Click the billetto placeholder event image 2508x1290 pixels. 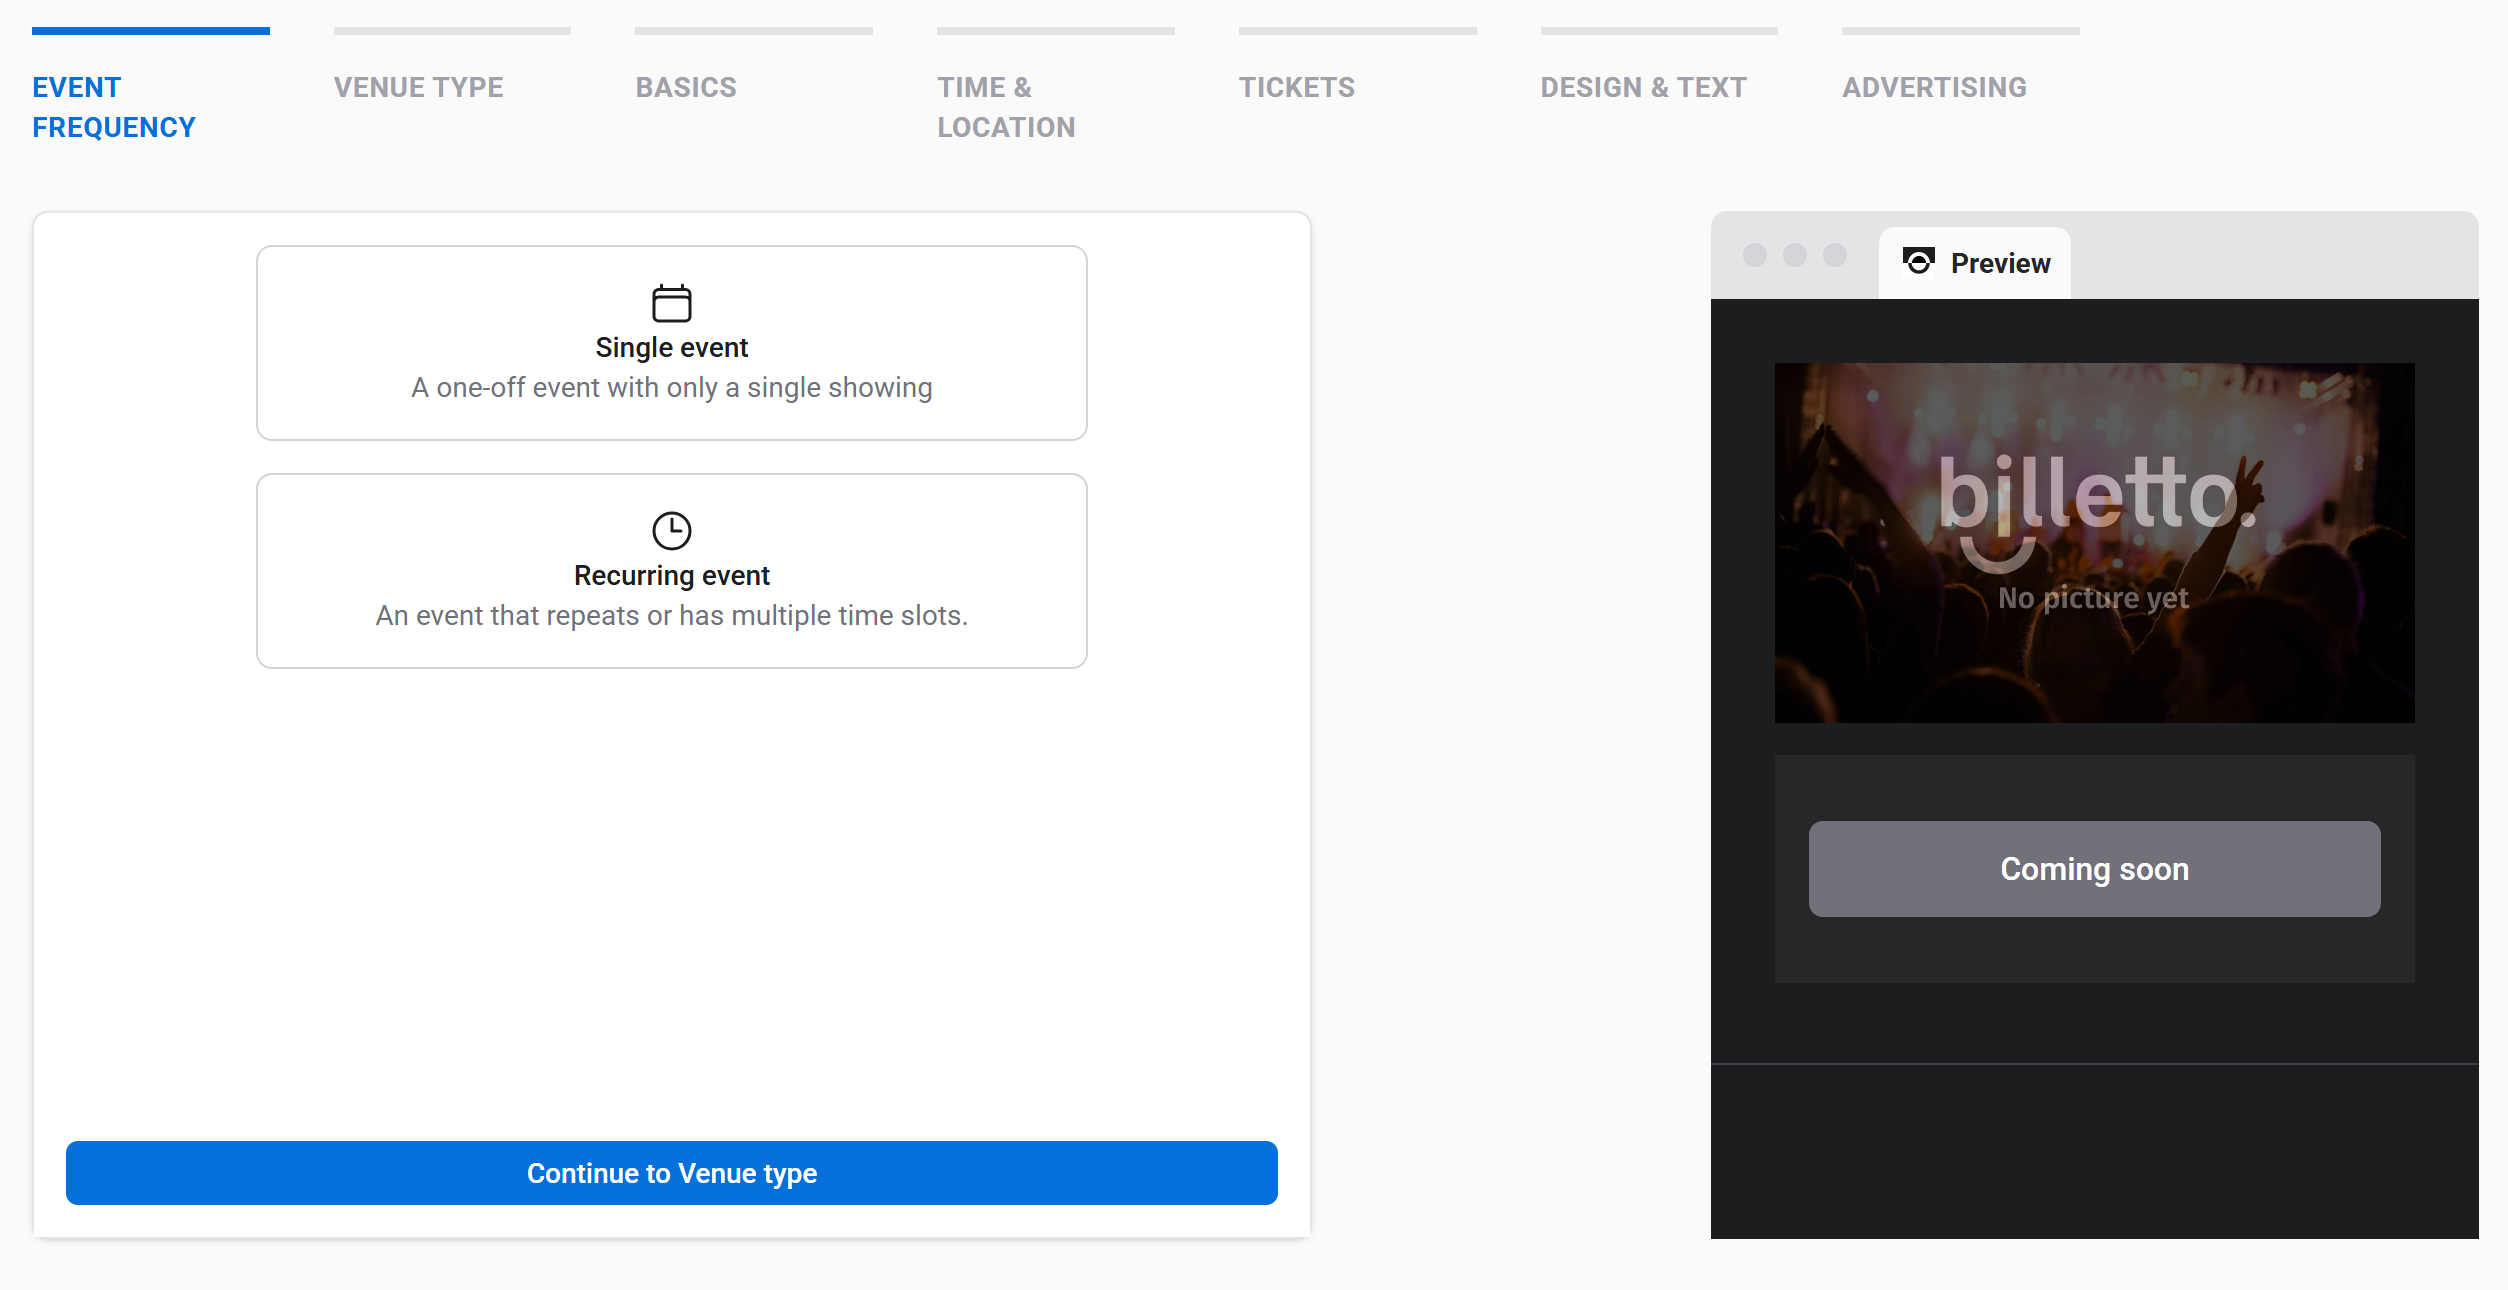click(x=2094, y=543)
